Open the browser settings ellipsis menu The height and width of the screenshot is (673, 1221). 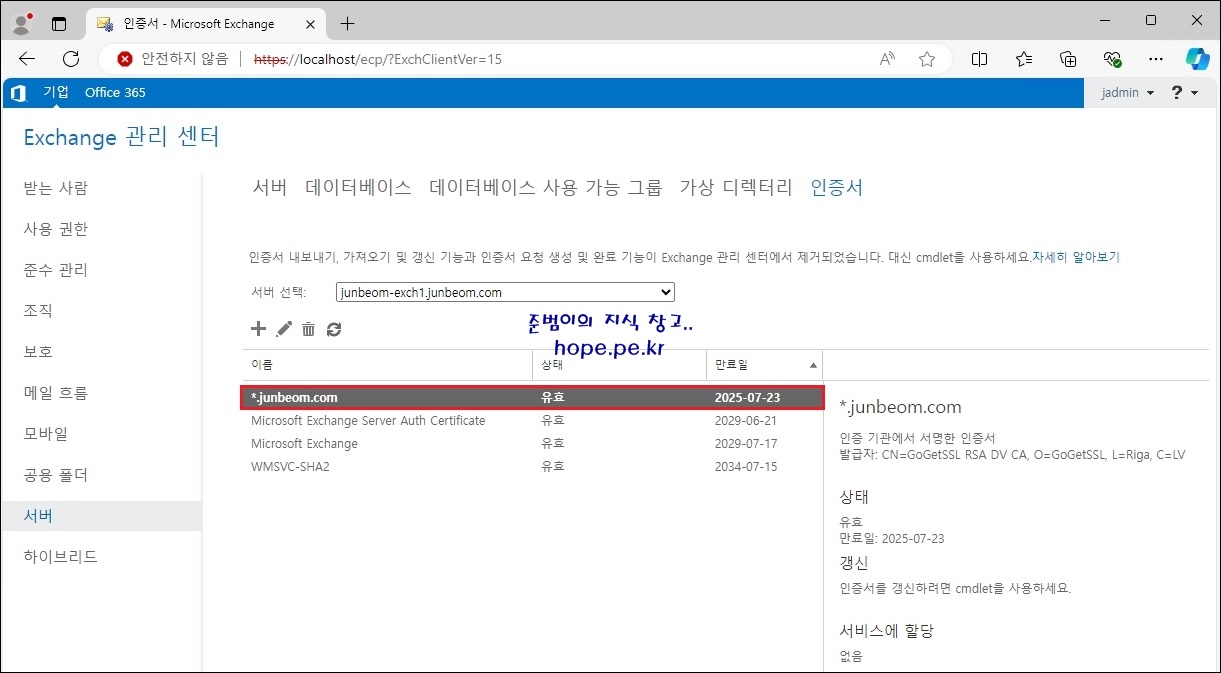coord(1156,59)
